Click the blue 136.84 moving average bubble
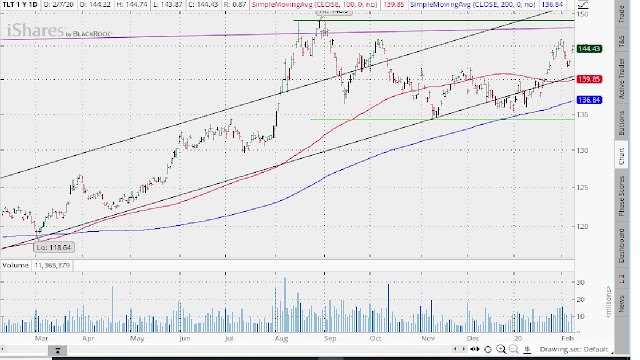 (589, 100)
